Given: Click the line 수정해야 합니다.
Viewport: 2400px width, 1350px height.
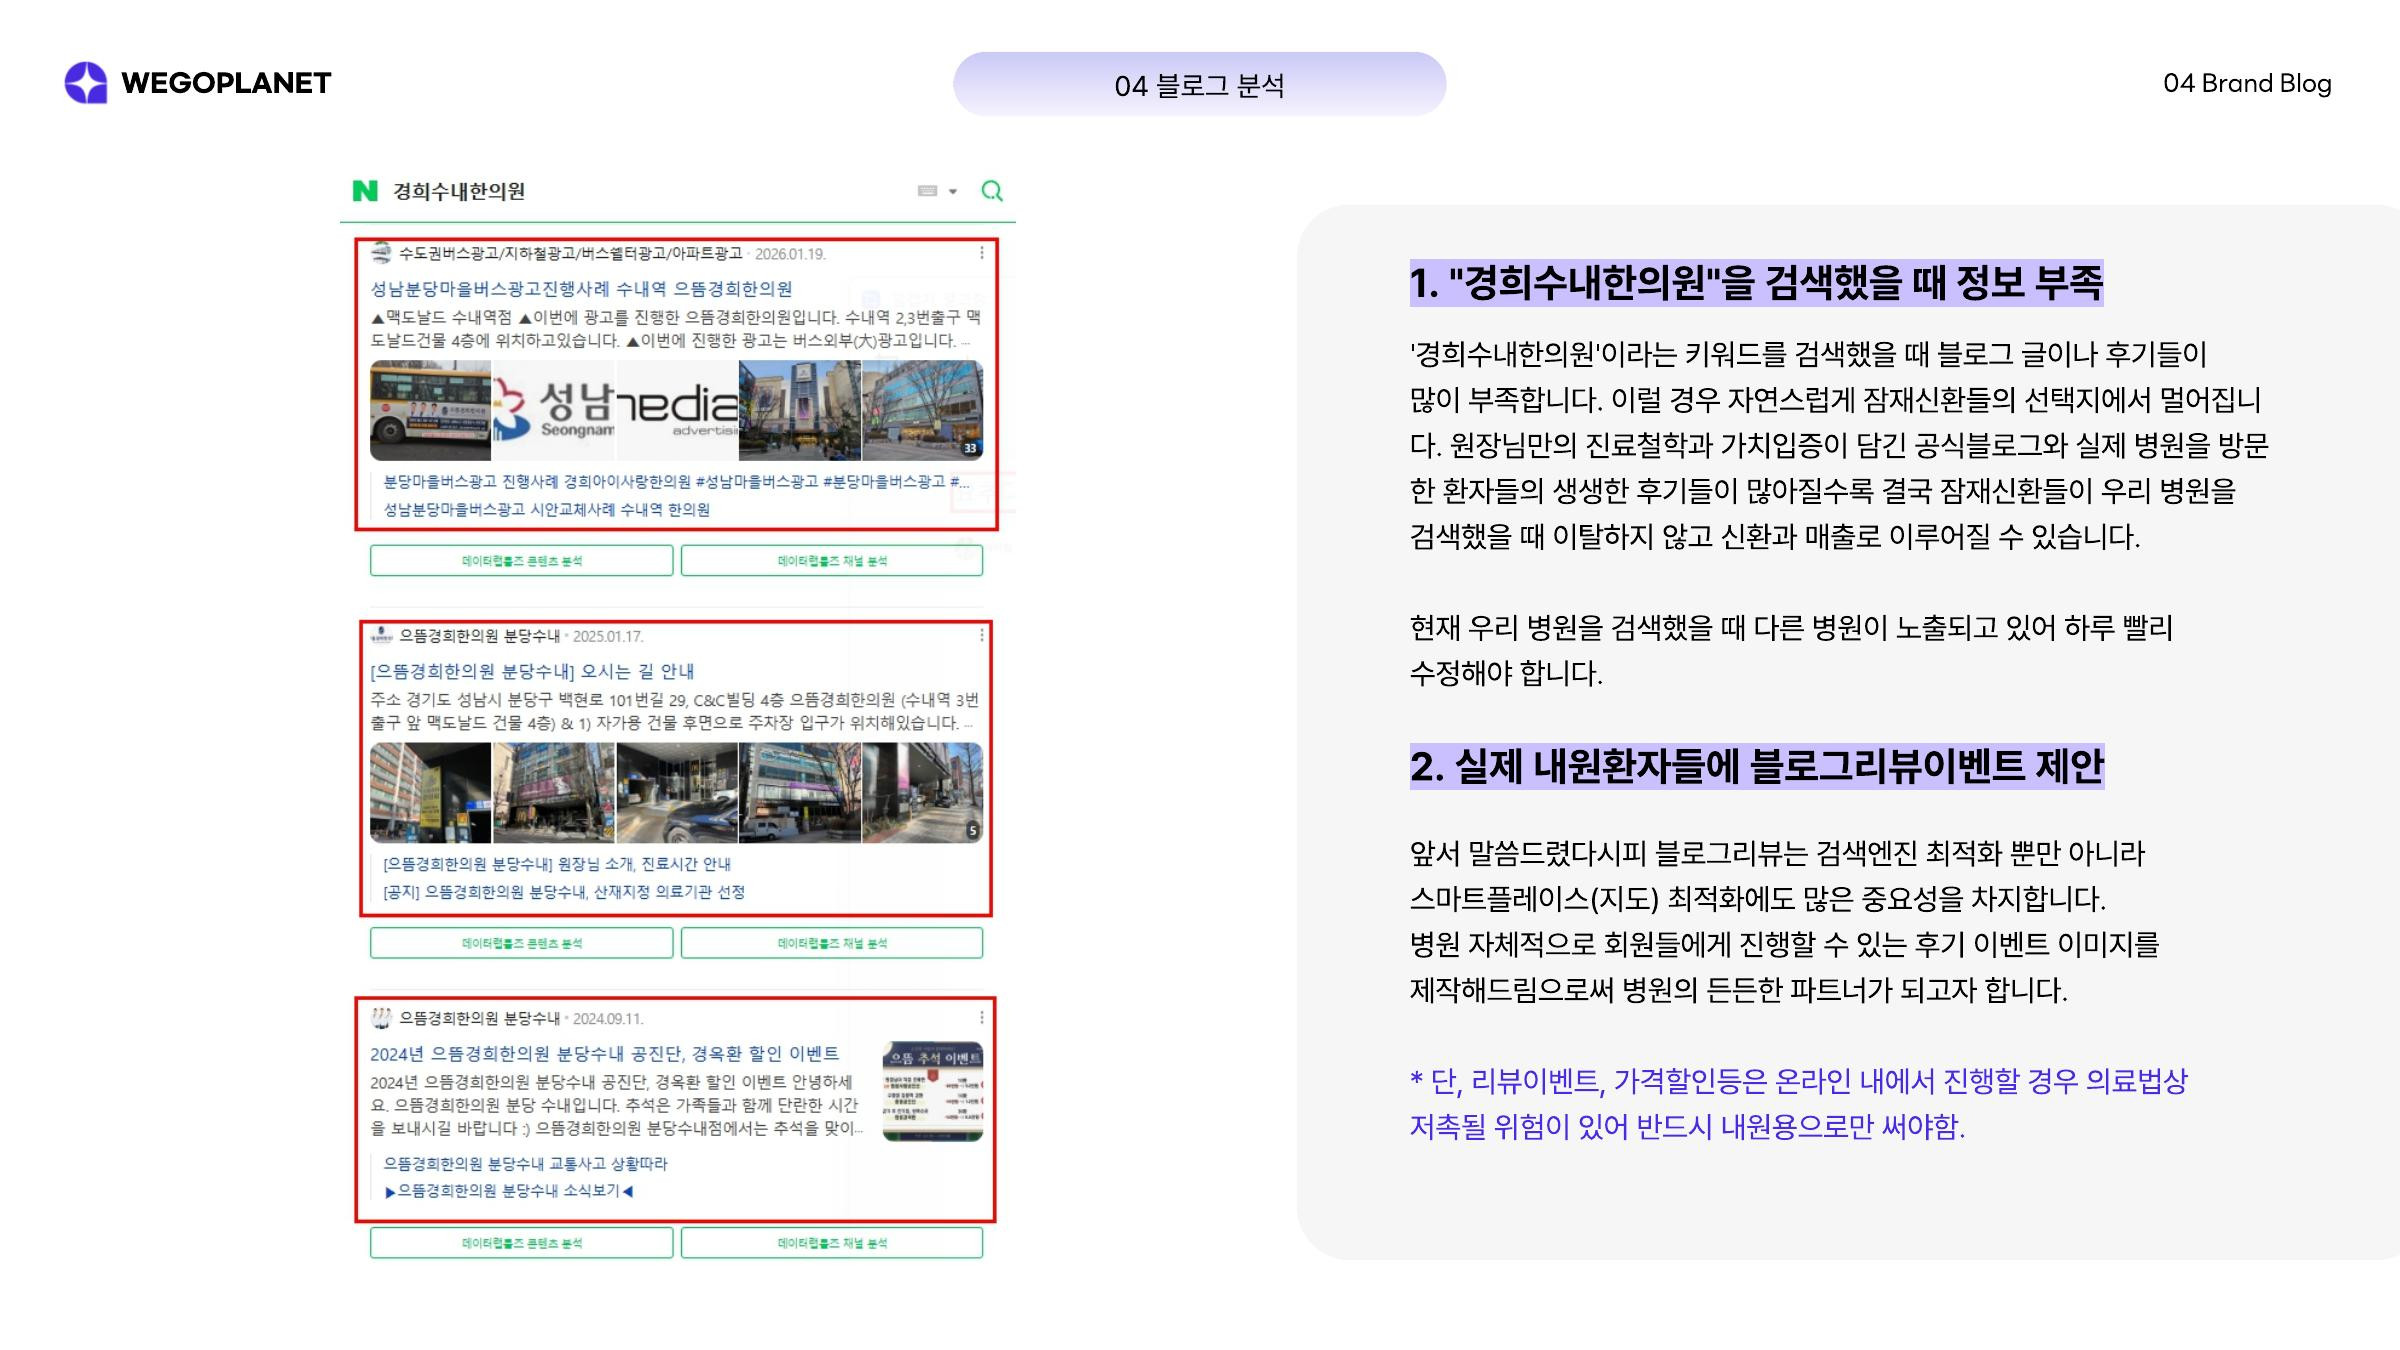Looking at the screenshot, I should pyautogui.click(x=1506, y=673).
